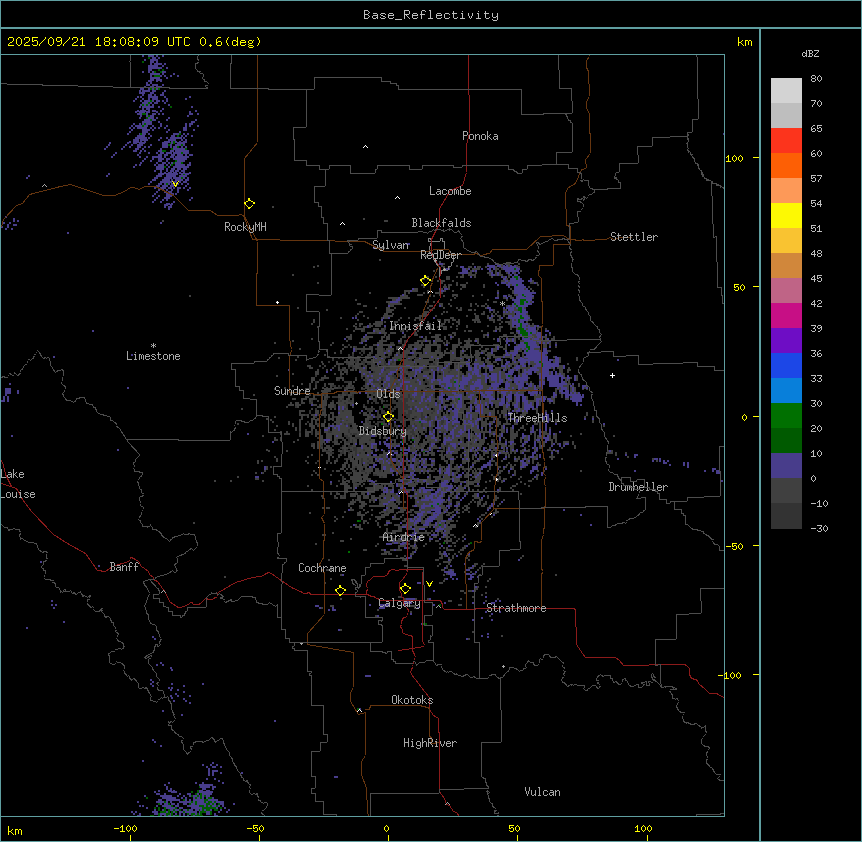The height and width of the screenshot is (842, 862).
Task: Click the yellow V marker in northwest echo
Action: tap(176, 184)
